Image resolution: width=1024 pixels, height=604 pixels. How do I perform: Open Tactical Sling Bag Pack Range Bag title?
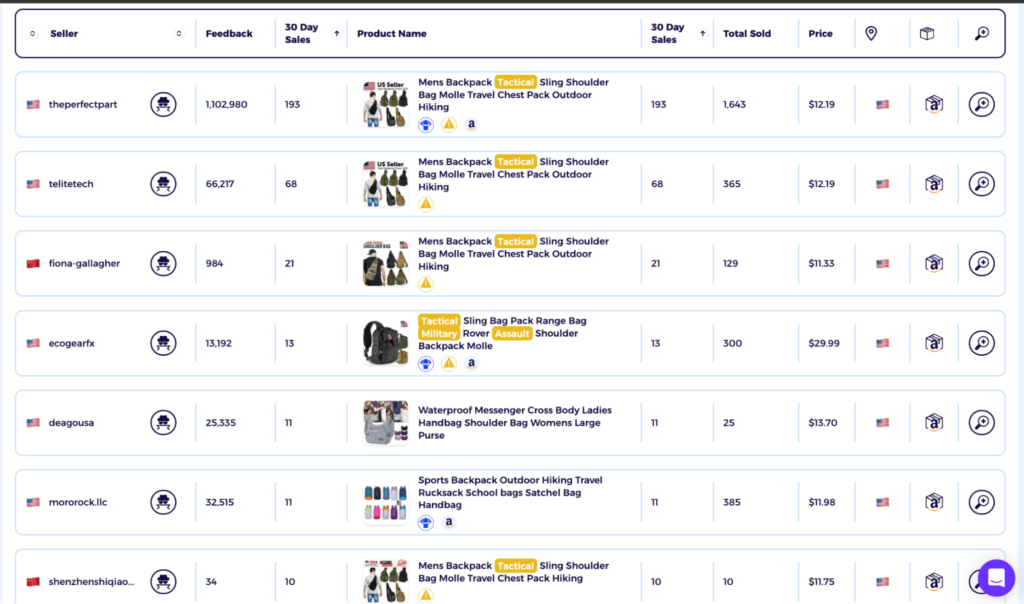point(502,333)
